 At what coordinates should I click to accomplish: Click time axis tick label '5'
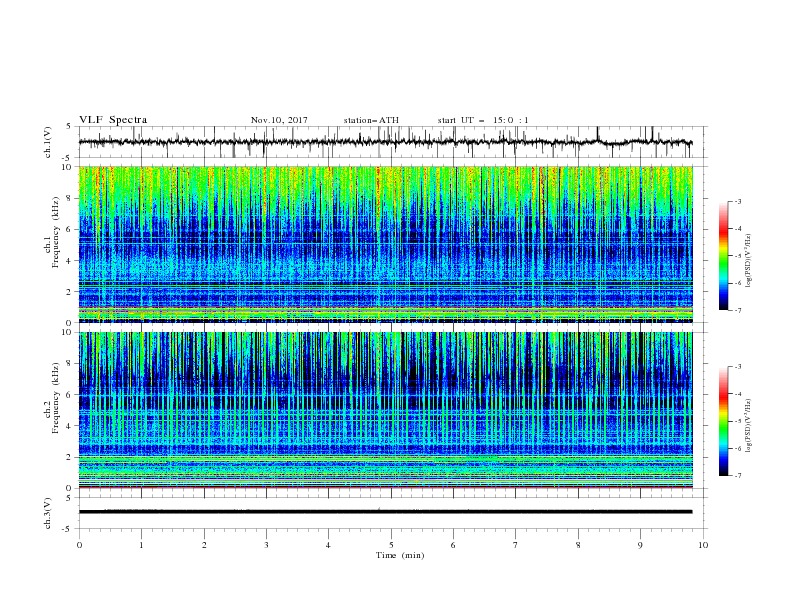pyautogui.click(x=391, y=545)
